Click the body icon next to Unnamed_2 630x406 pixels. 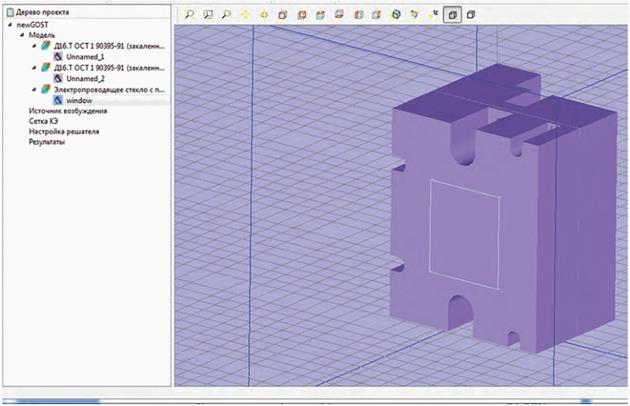[58, 78]
